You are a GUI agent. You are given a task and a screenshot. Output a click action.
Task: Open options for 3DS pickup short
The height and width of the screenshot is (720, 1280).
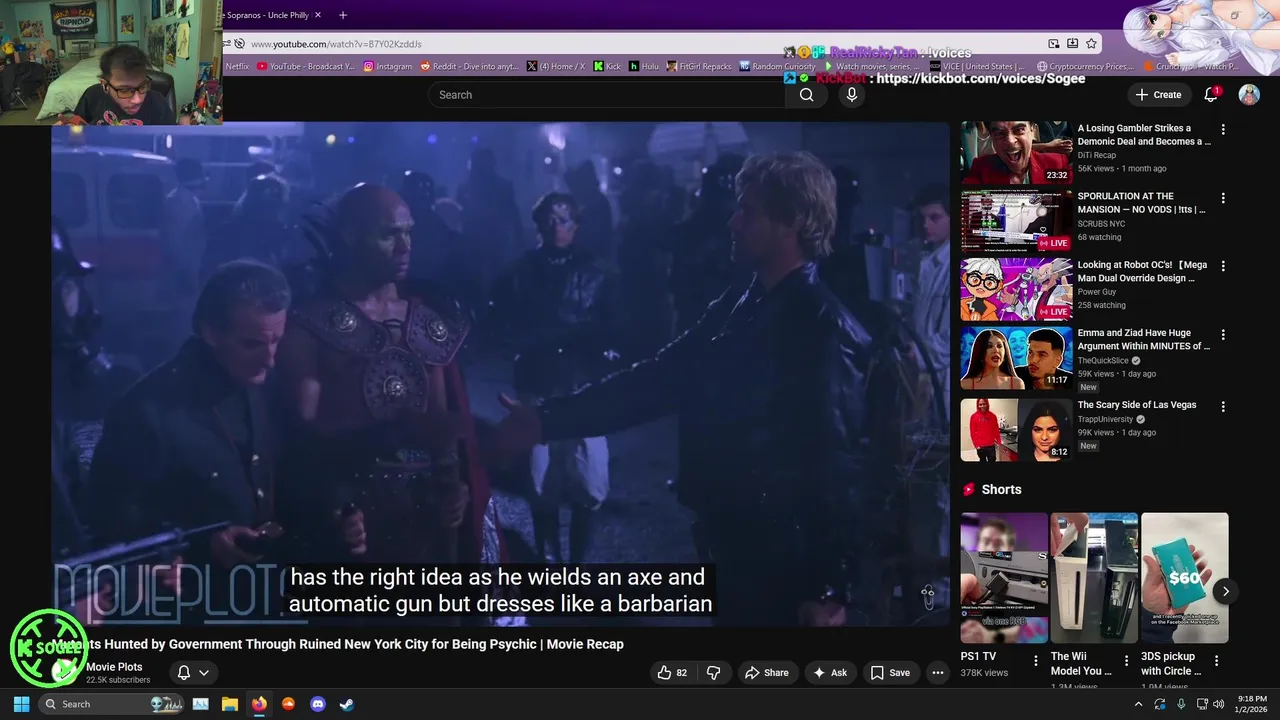(1216, 661)
